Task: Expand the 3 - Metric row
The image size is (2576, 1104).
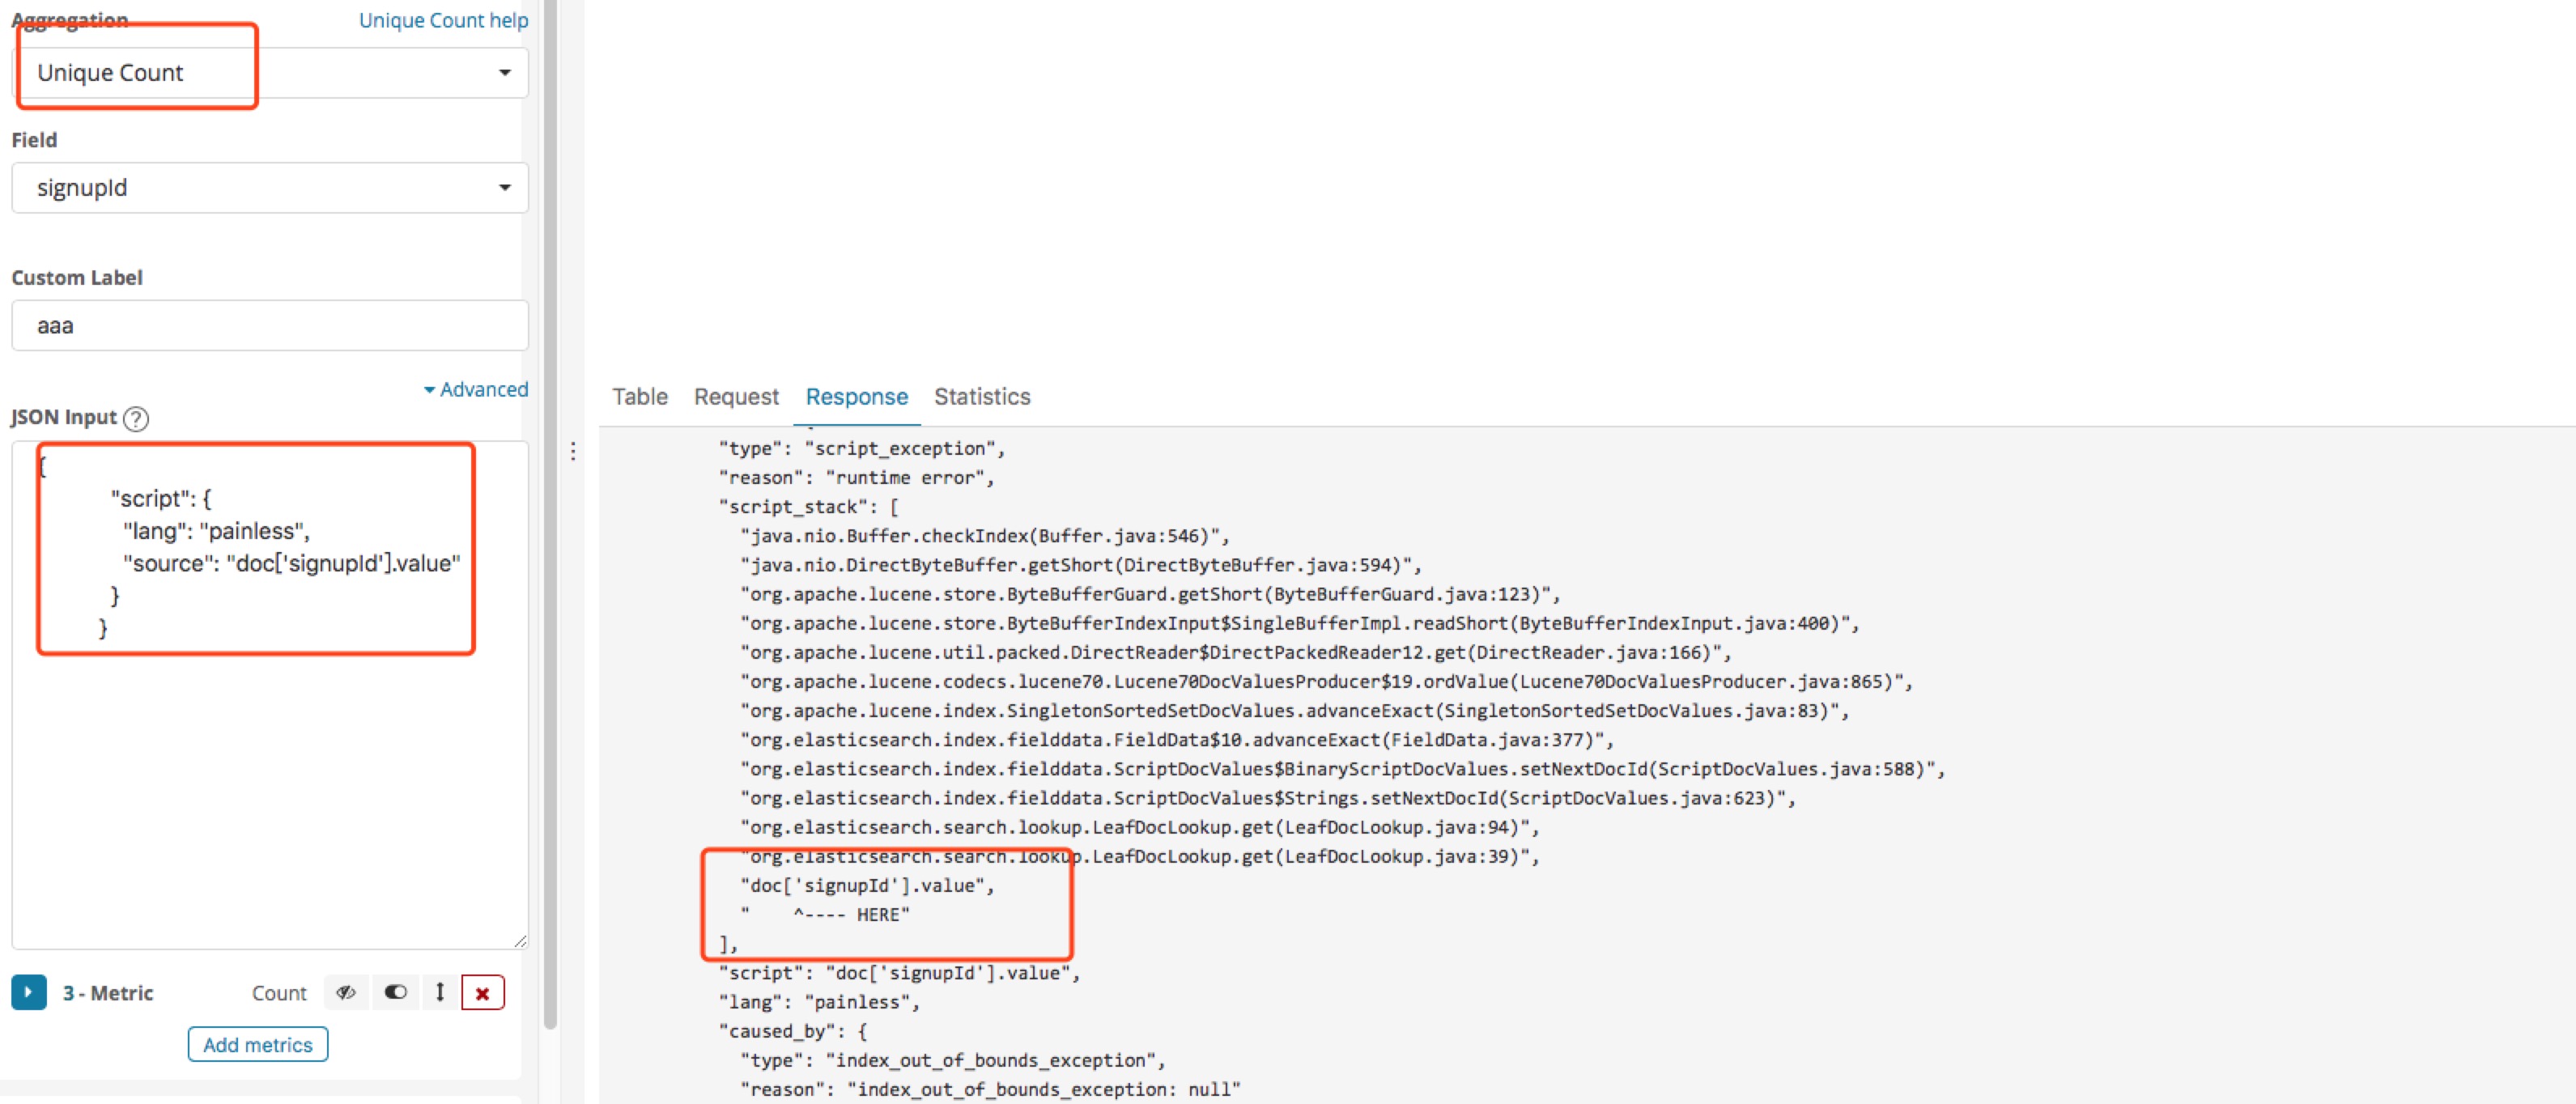Action: (29, 993)
